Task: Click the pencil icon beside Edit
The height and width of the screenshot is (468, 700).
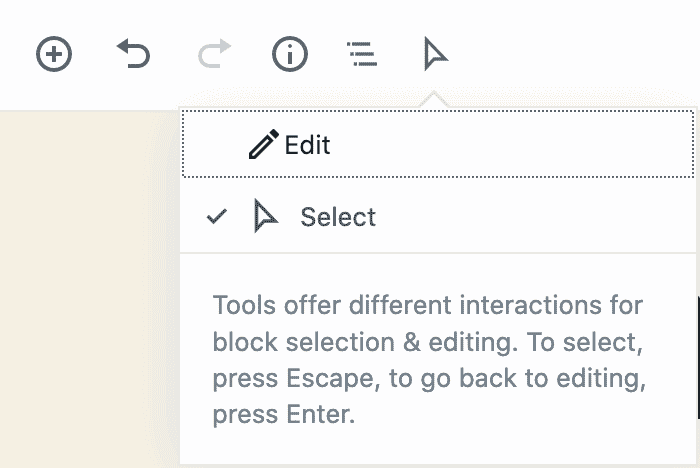Action: (263, 144)
